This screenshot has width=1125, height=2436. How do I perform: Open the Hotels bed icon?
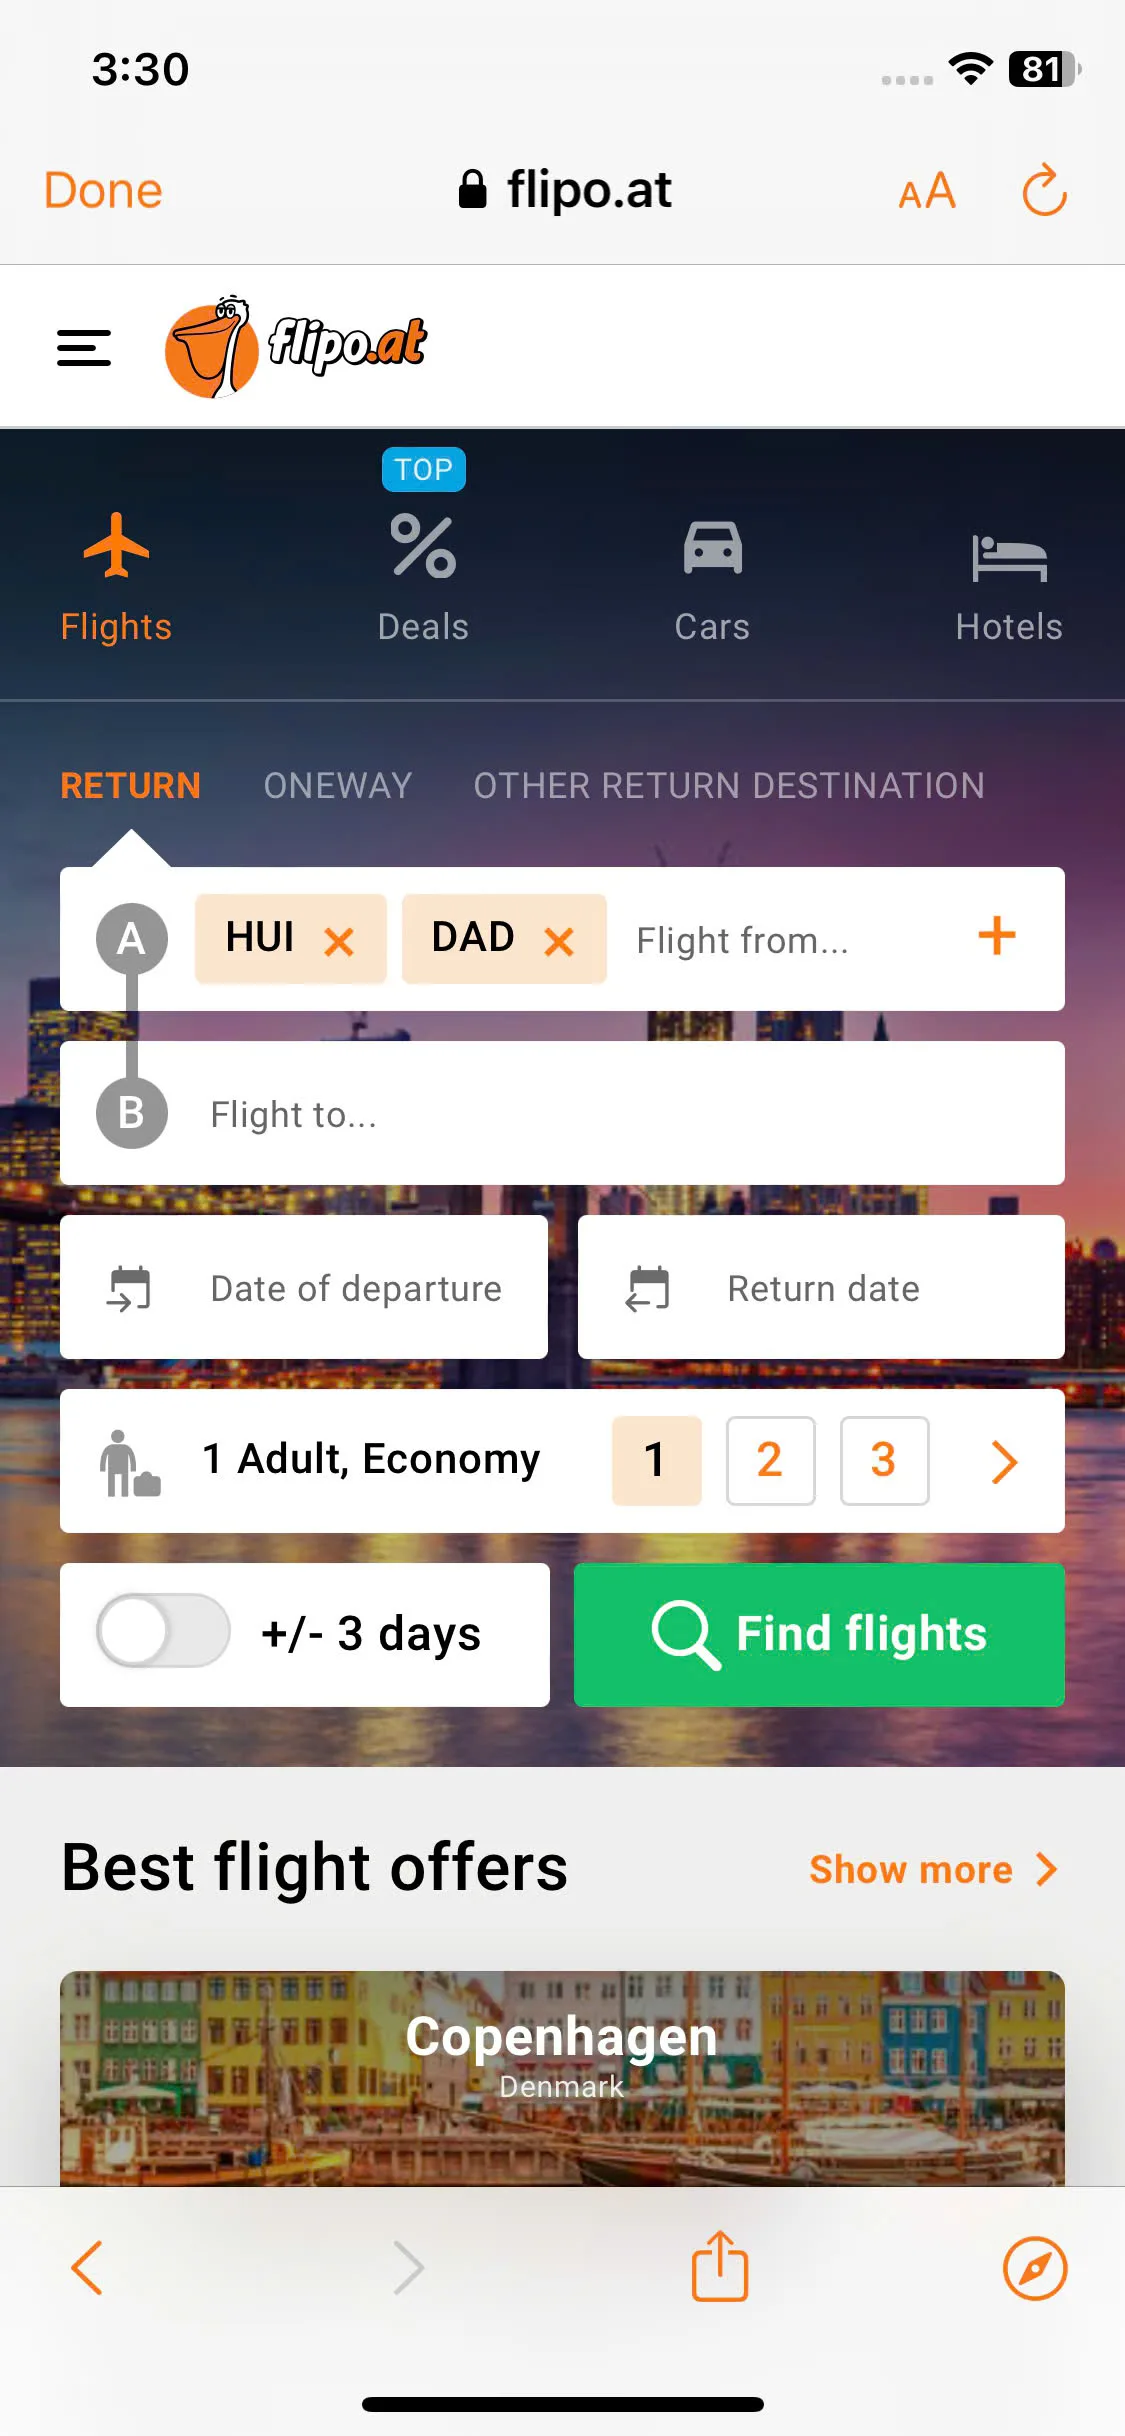(1009, 558)
